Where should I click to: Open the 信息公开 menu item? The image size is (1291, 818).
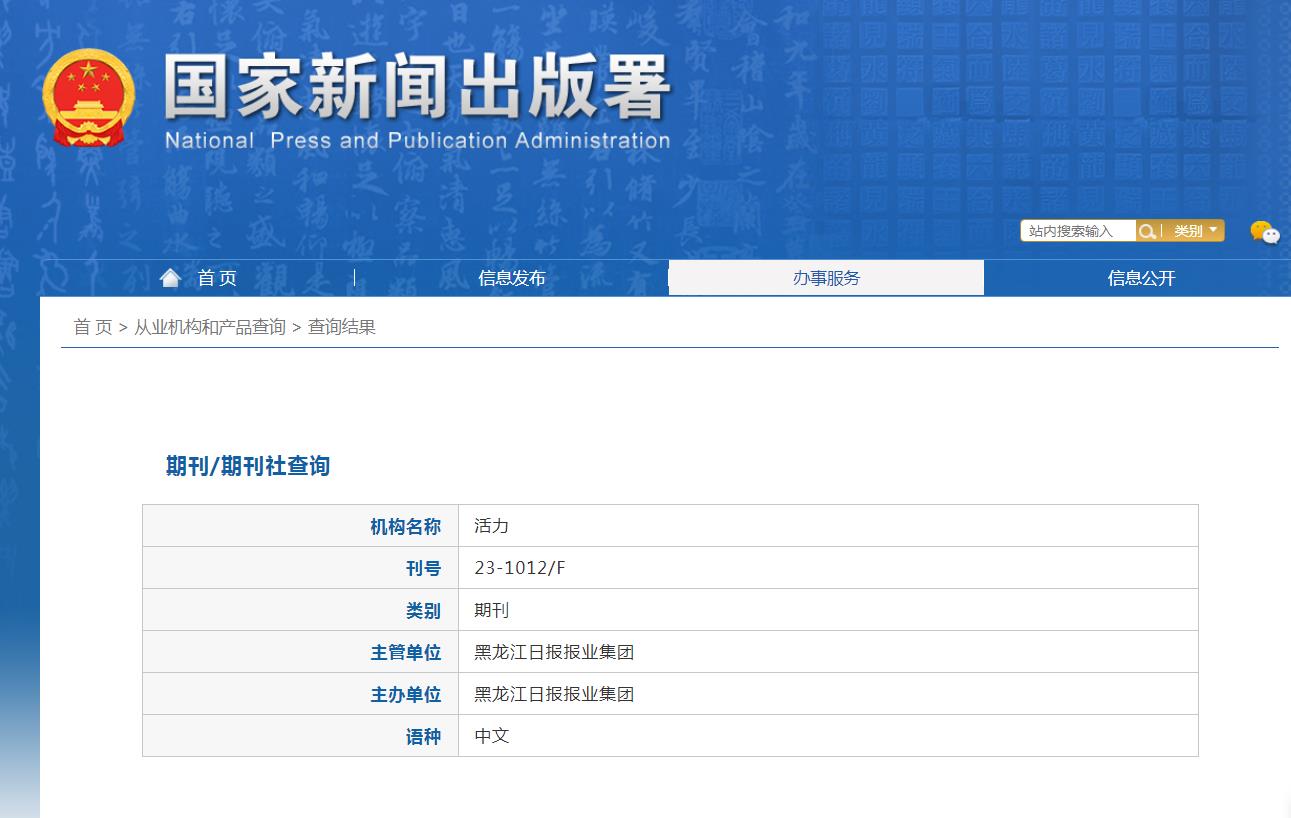1140,278
